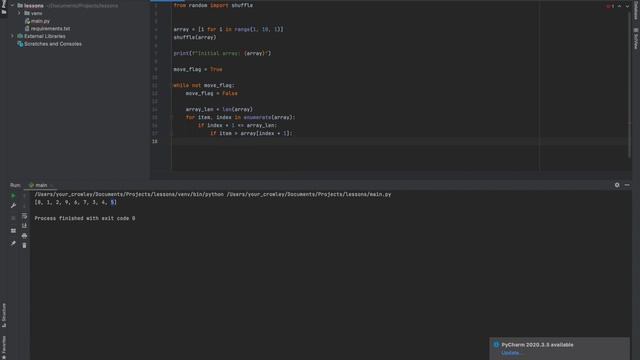Place cursor on empty editor line 18
Screen dimensions: 640x360
click(x=355, y=141)
